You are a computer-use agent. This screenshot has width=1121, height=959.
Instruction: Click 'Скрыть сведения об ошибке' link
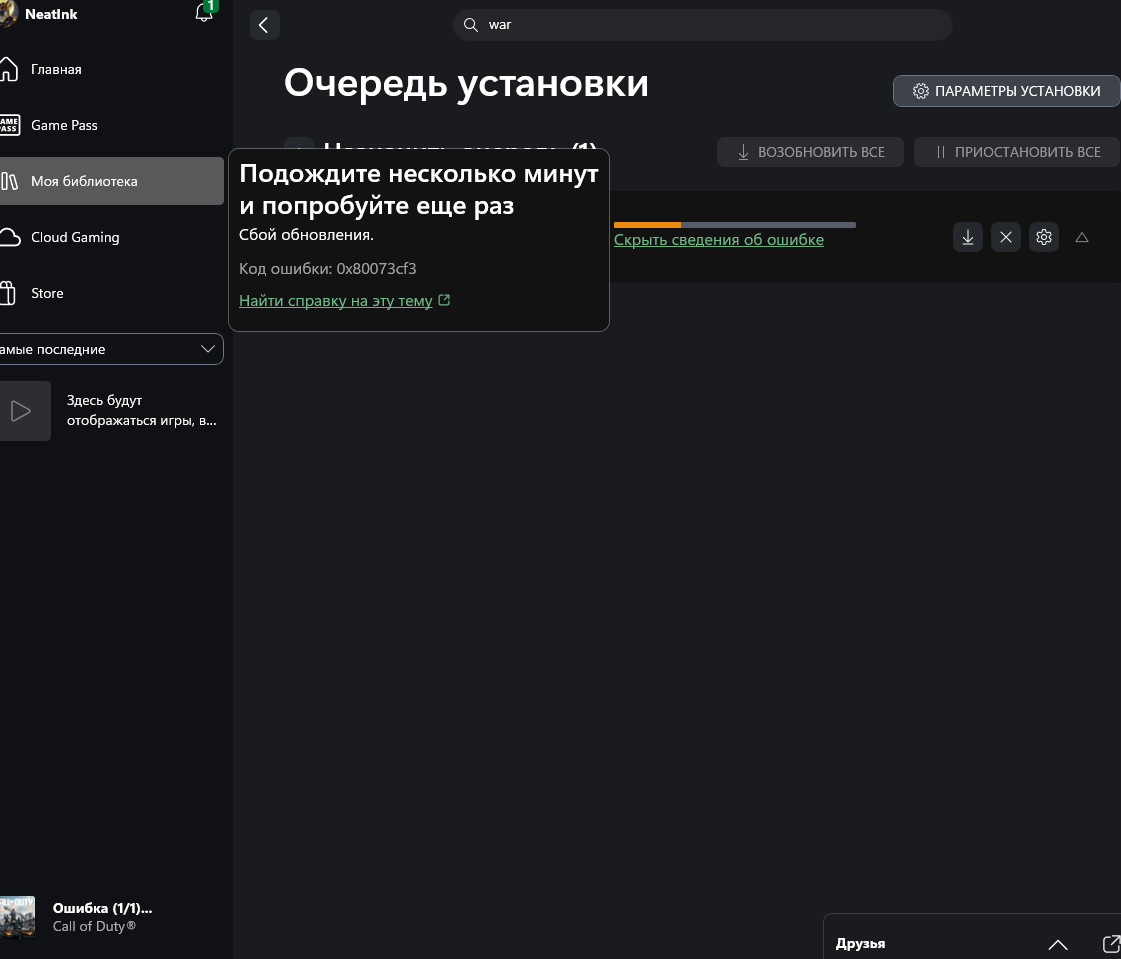click(718, 240)
